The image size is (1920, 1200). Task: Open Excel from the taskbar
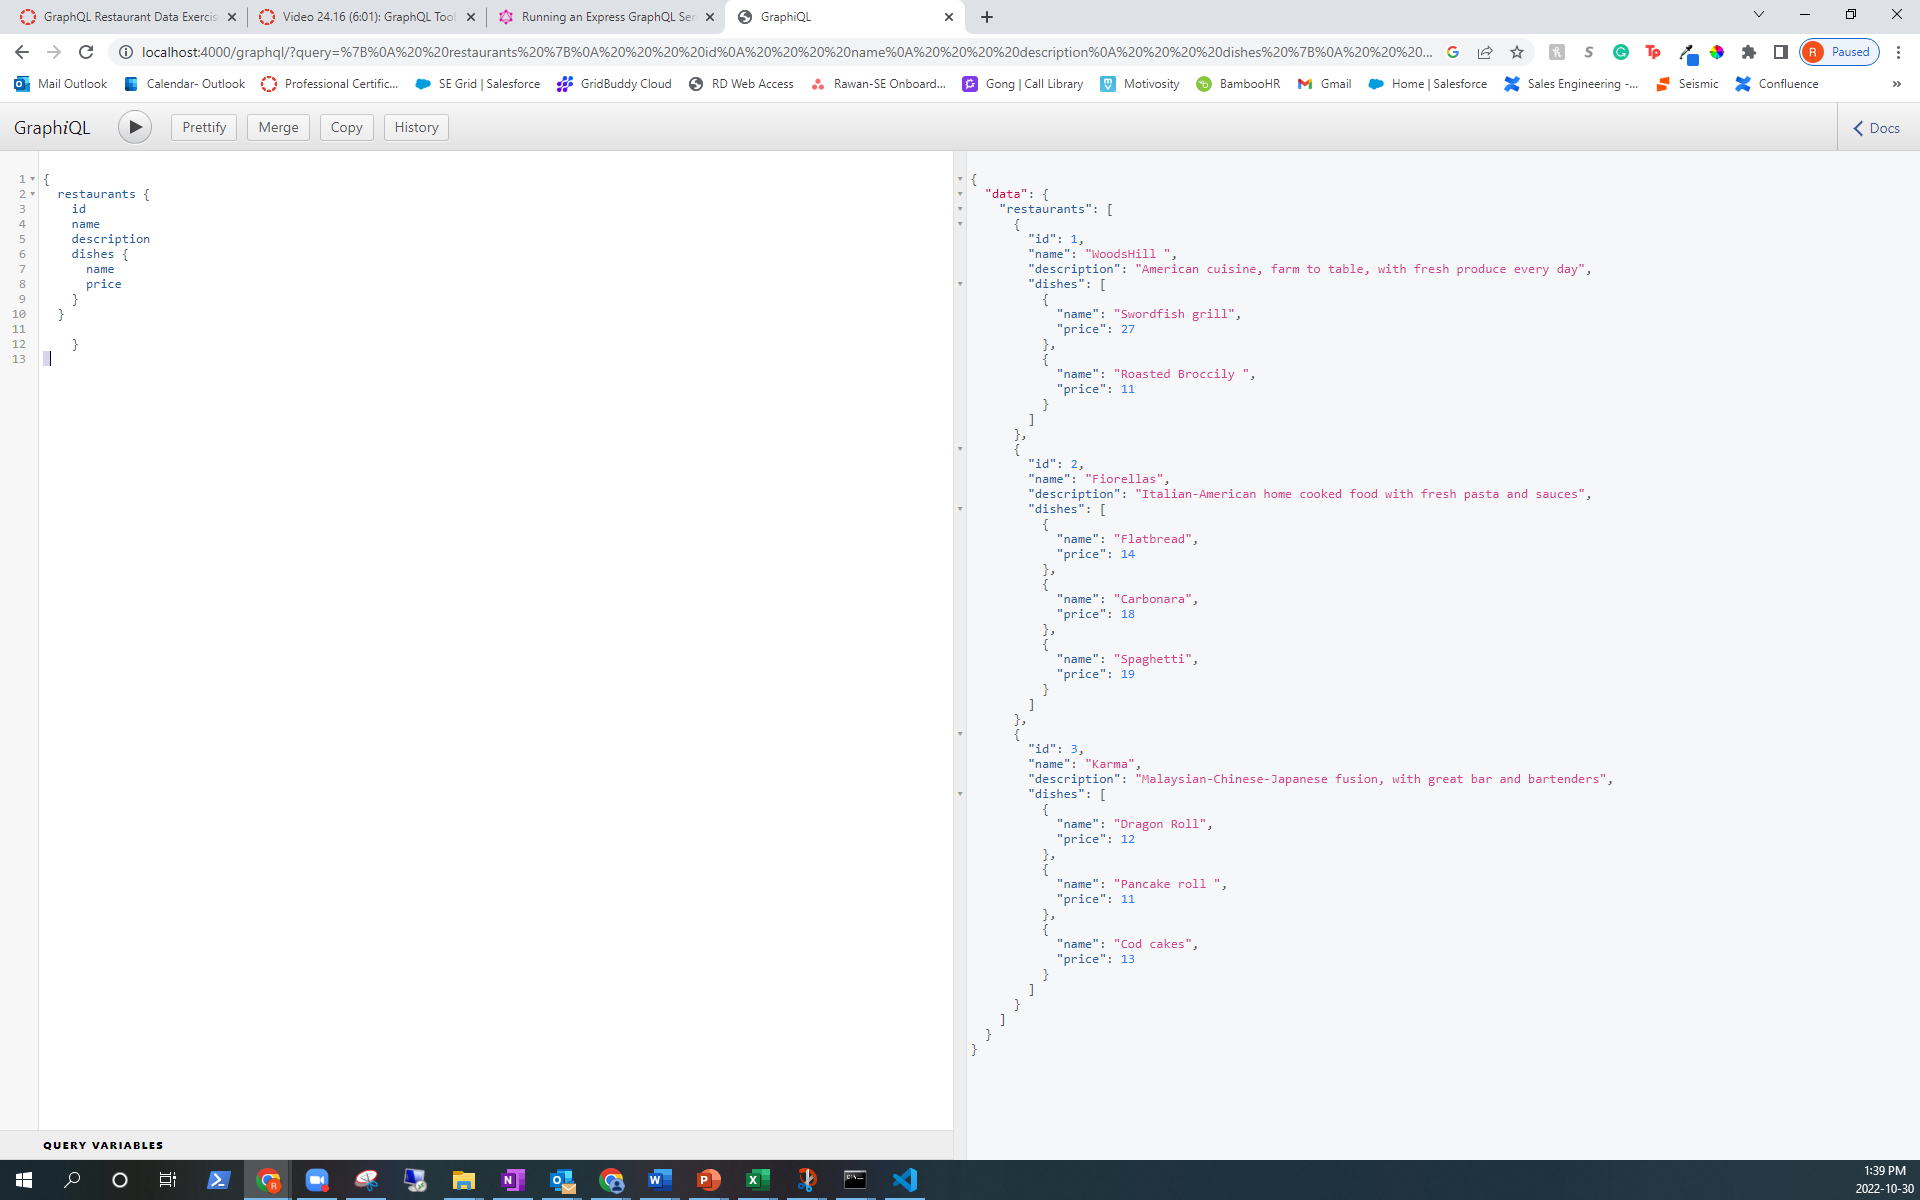(x=757, y=1180)
